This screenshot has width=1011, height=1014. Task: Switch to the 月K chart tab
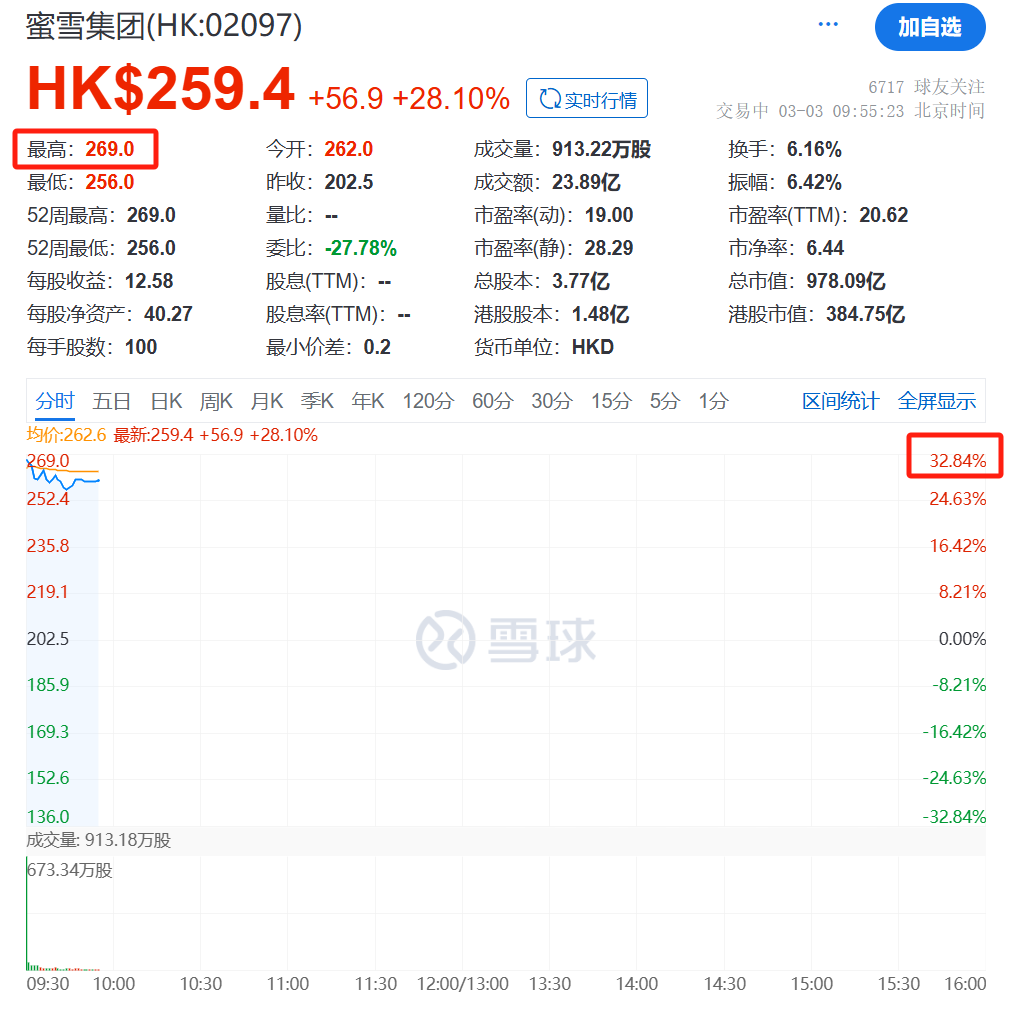(266, 401)
